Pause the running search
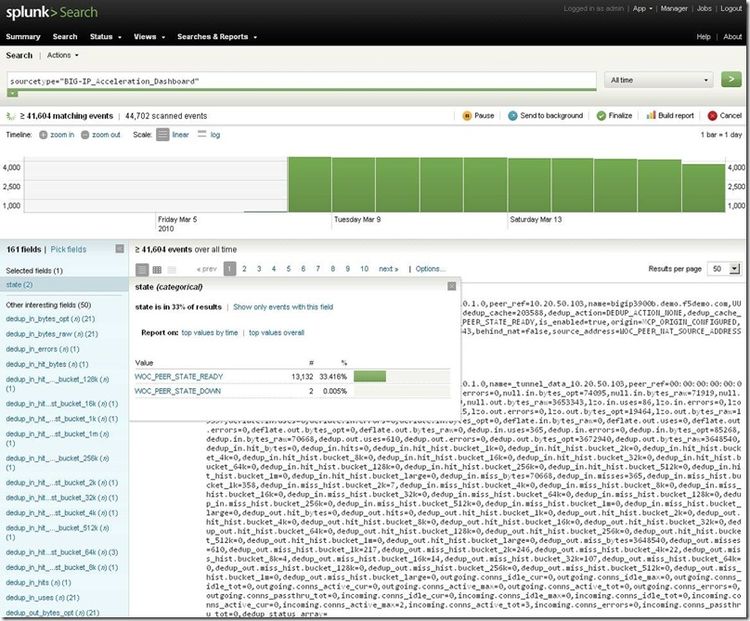Image resolution: width=750 pixels, height=621 pixels. [x=477, y=116]
